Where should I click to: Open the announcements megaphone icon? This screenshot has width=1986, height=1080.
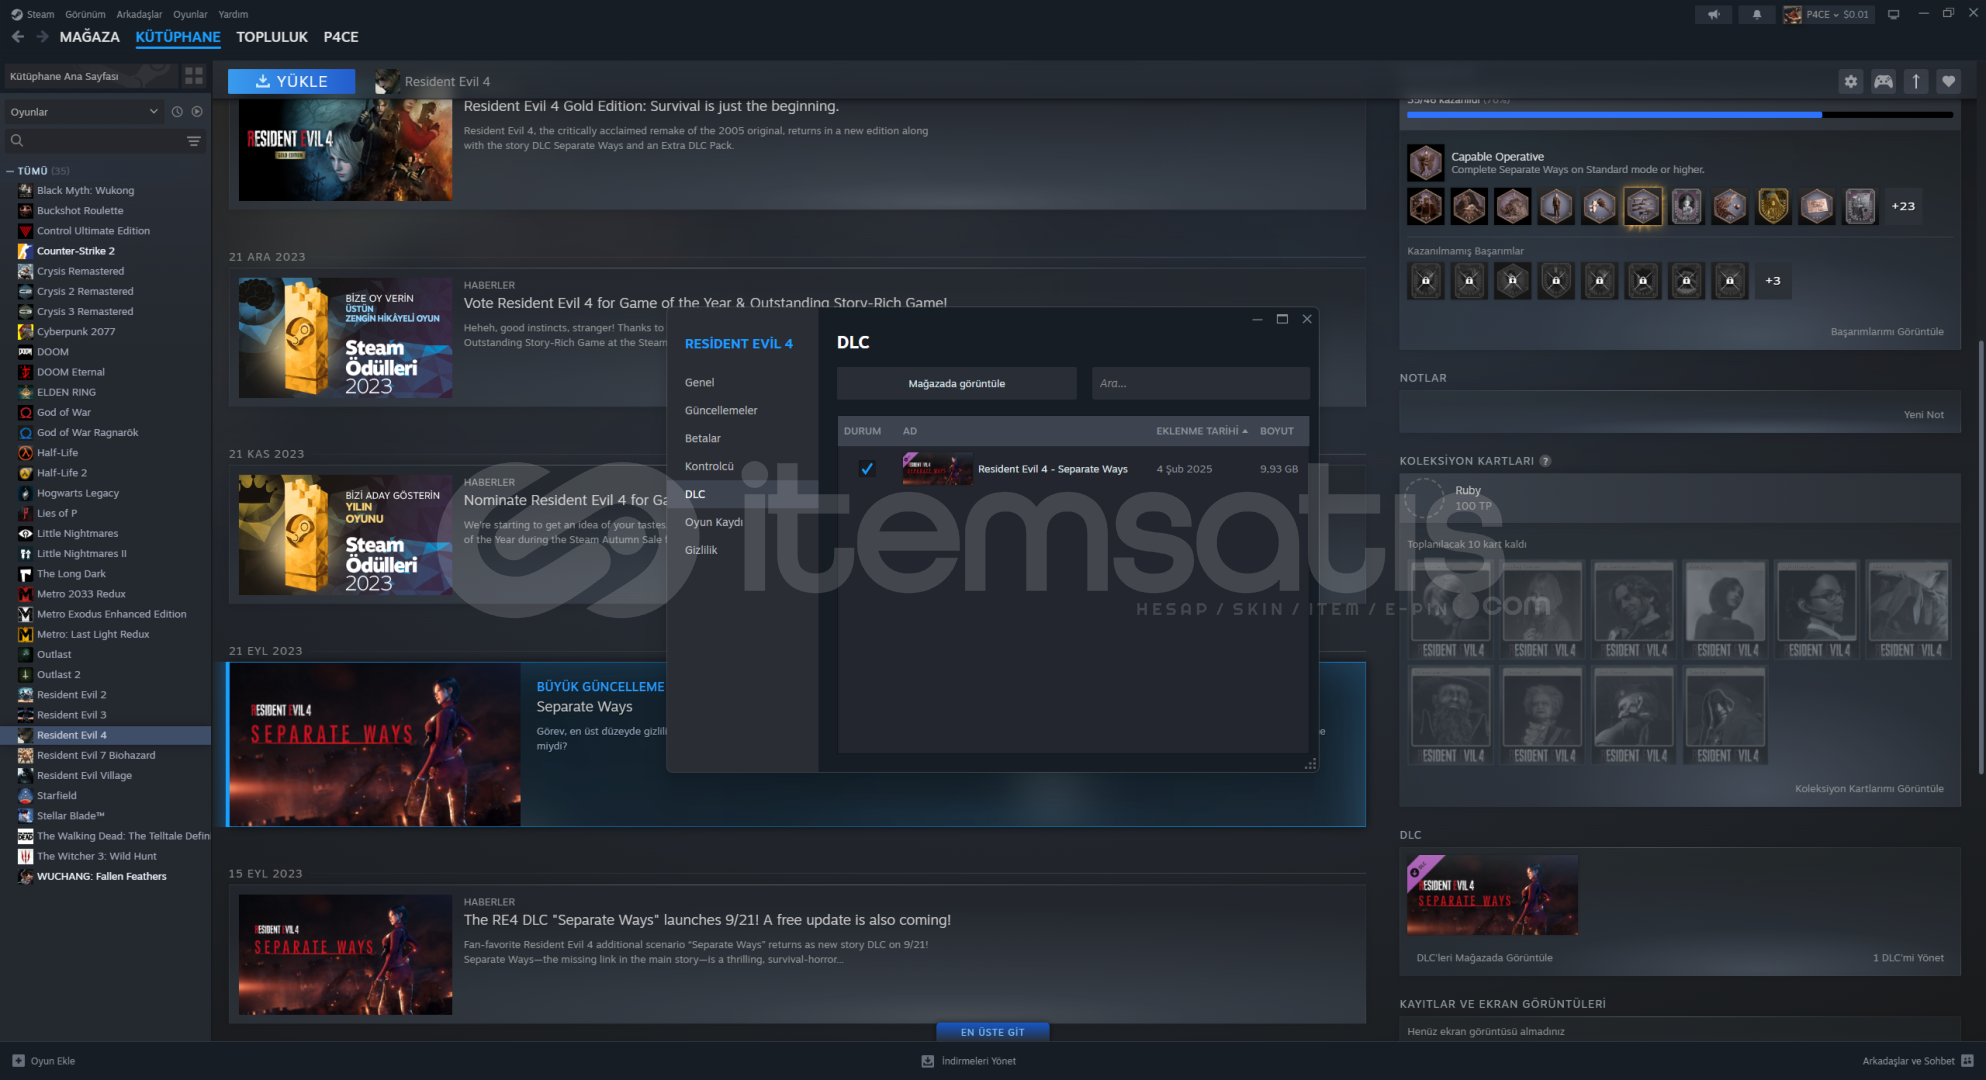1714,14
